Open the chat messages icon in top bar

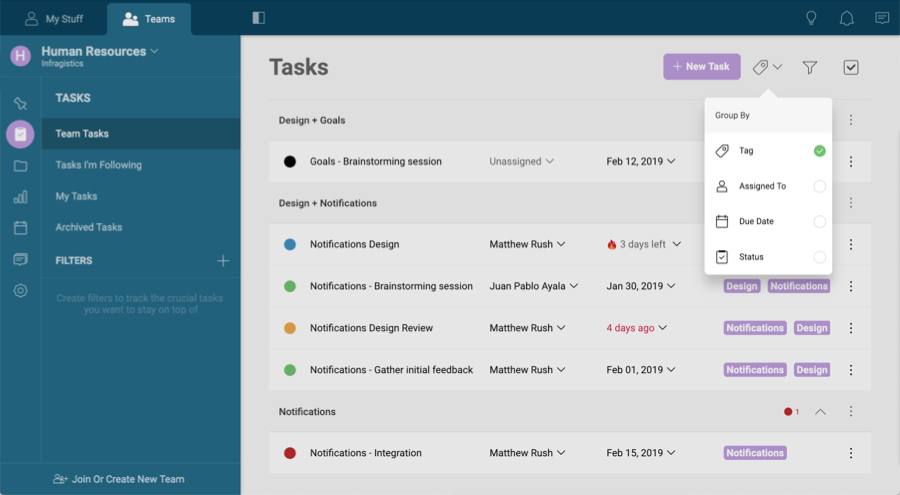(x=882, y=18)
